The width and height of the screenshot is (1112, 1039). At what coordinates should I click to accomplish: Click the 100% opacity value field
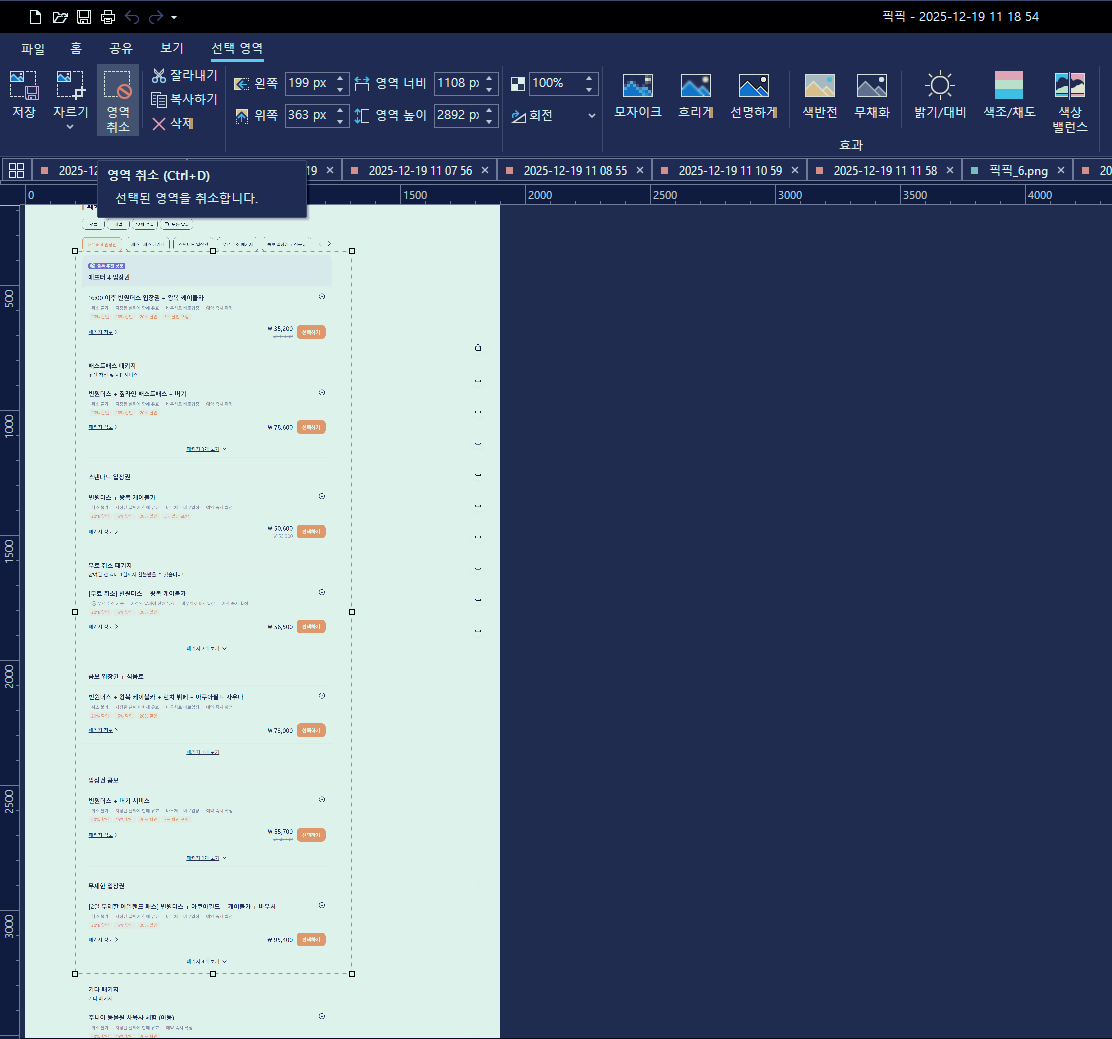tap(555, 83)
